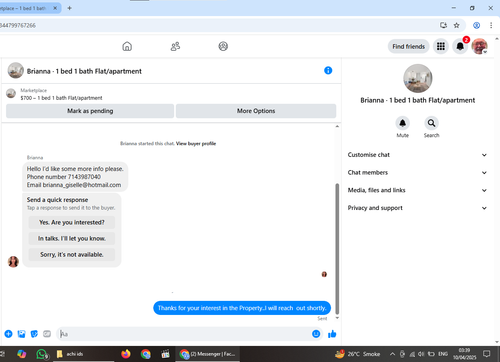Click the ENG language indicator
This screenshot has width=500, height=362.
[x=443, y=354]
